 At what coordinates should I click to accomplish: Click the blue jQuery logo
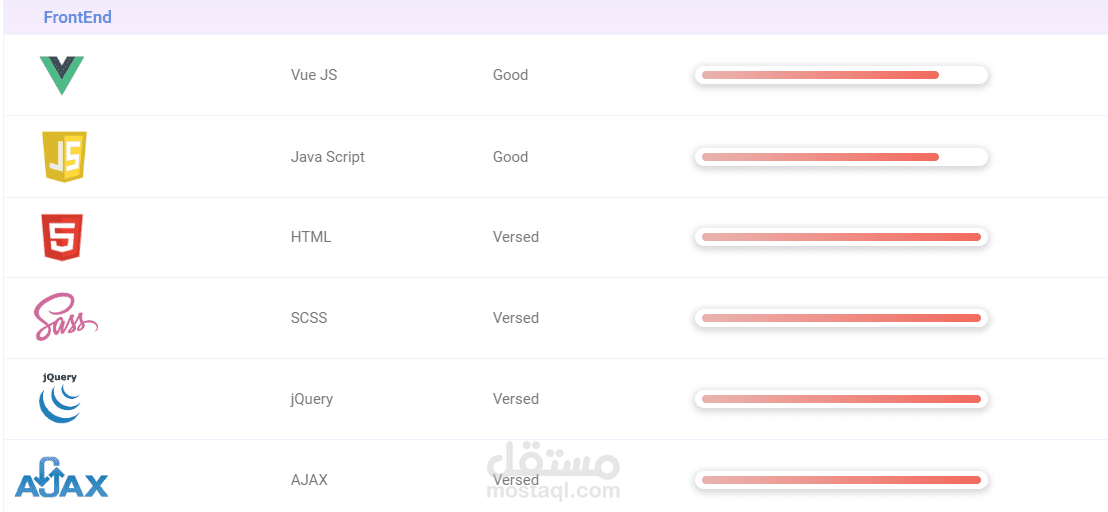(x=60, y=398)
